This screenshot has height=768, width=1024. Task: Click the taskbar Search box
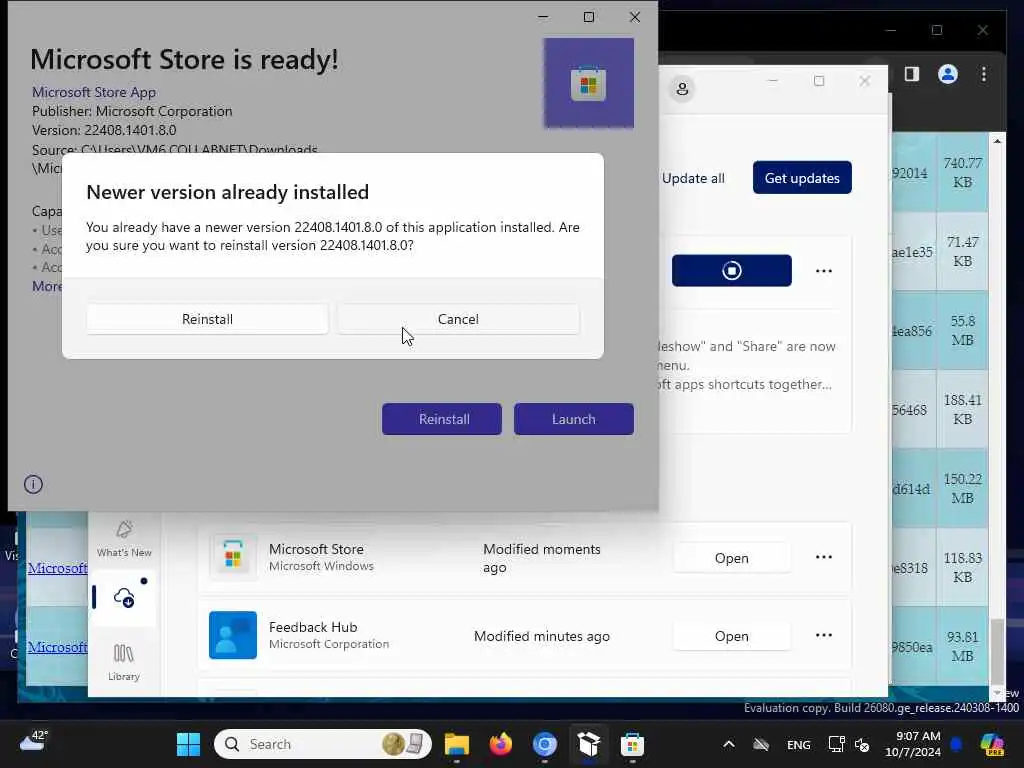(x=323, y=744)
